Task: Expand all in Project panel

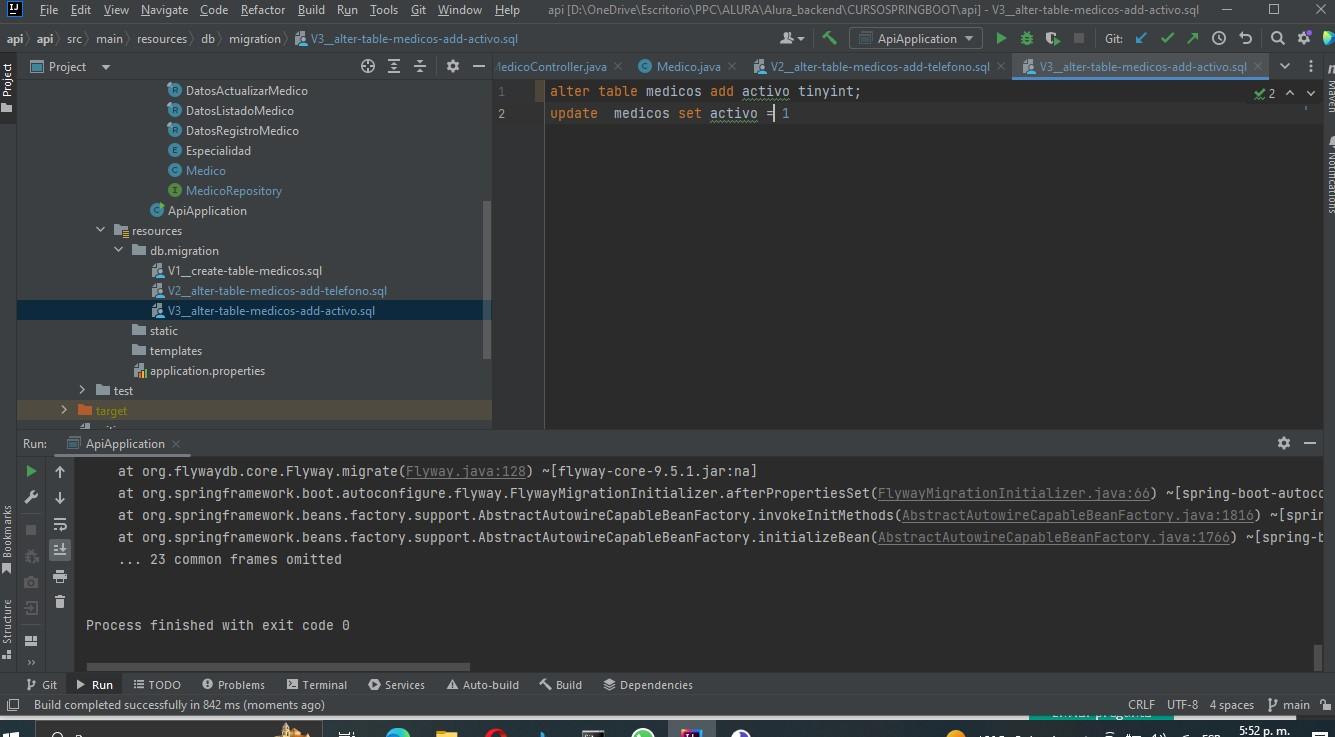Action: (394, 66)
